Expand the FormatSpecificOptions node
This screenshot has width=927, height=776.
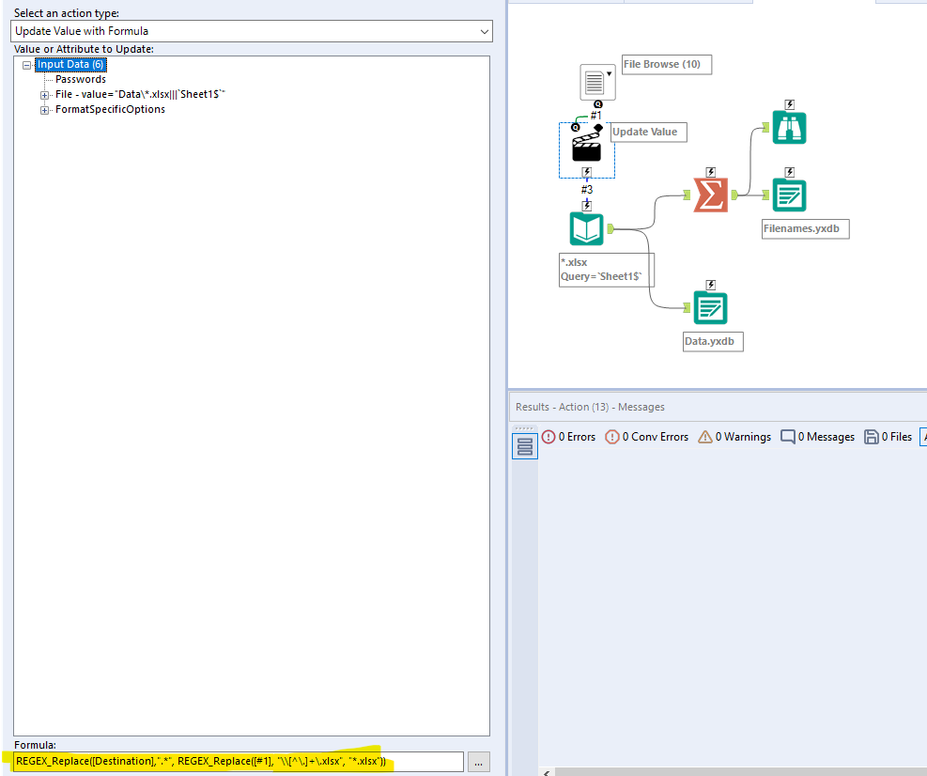pyautogui.click(x=44, y=110)
